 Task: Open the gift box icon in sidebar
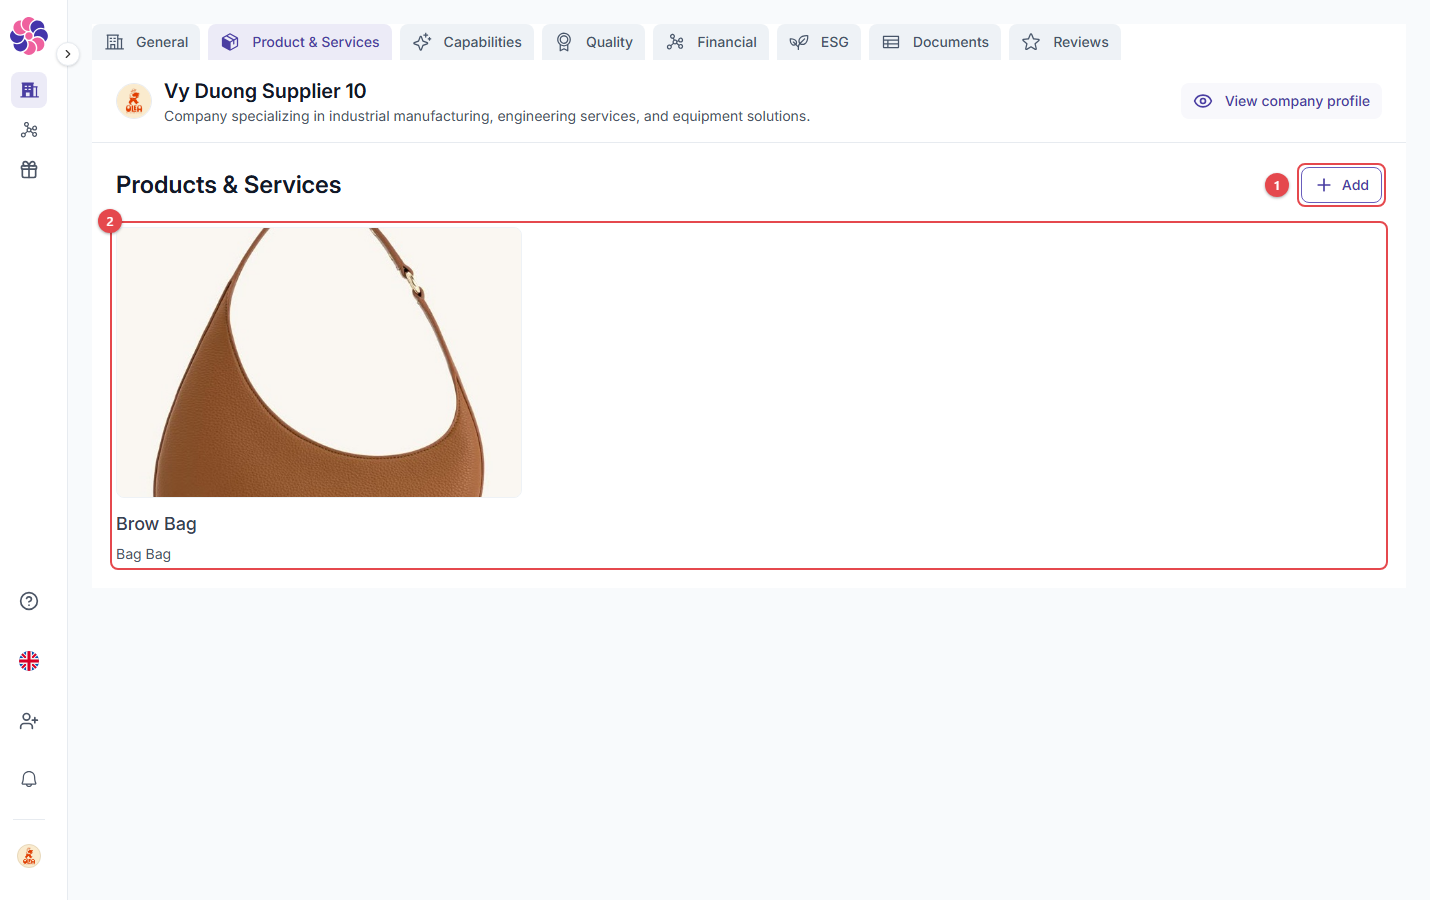click(x=29, y=170)
